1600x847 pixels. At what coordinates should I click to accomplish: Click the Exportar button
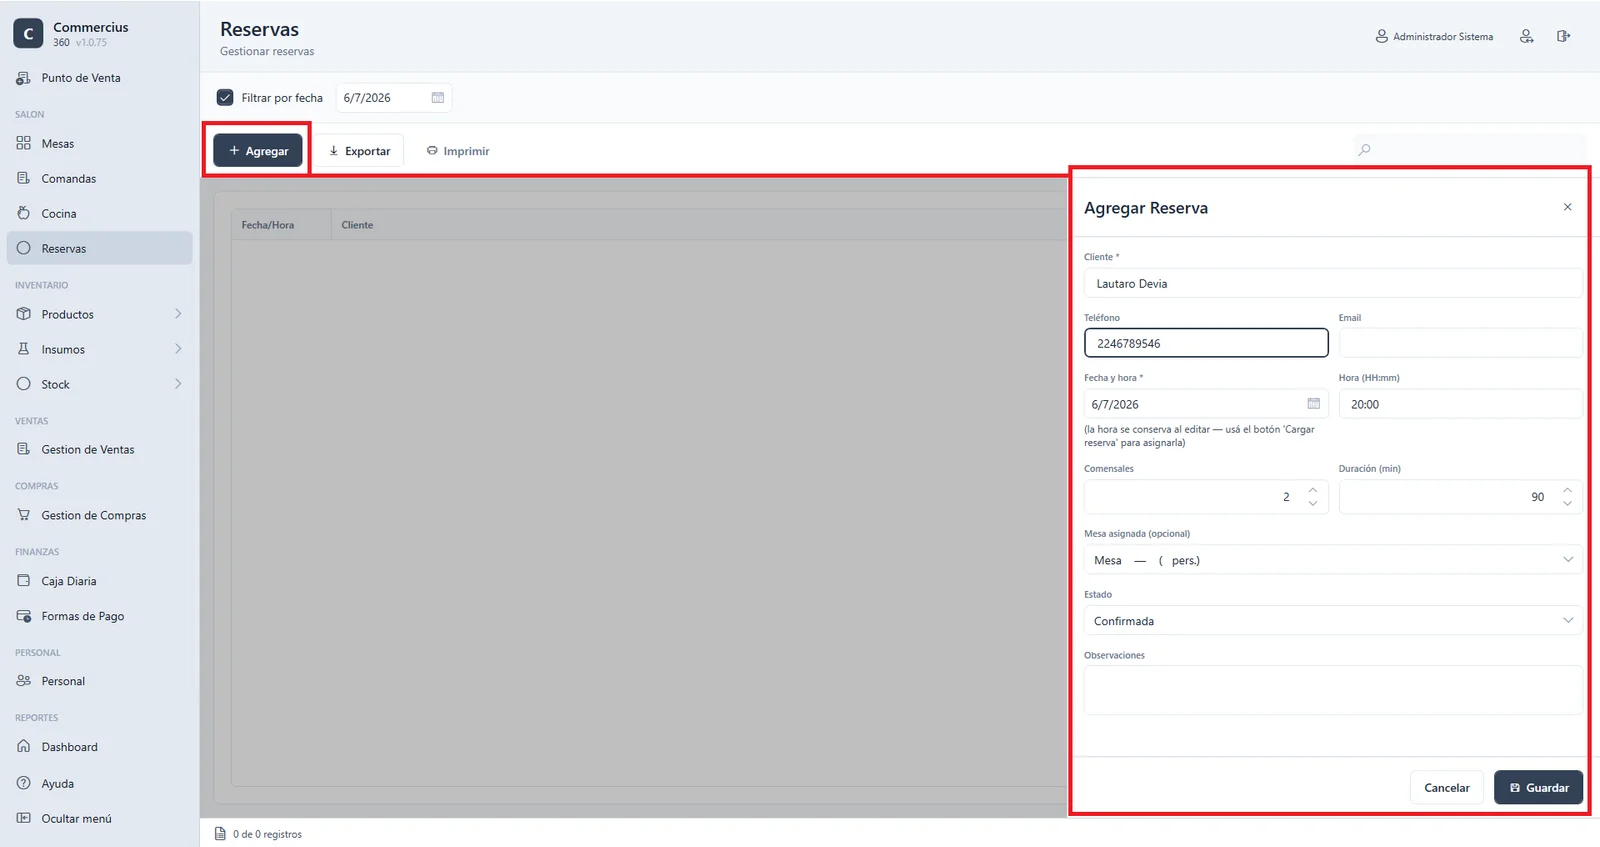pos(360,151)
